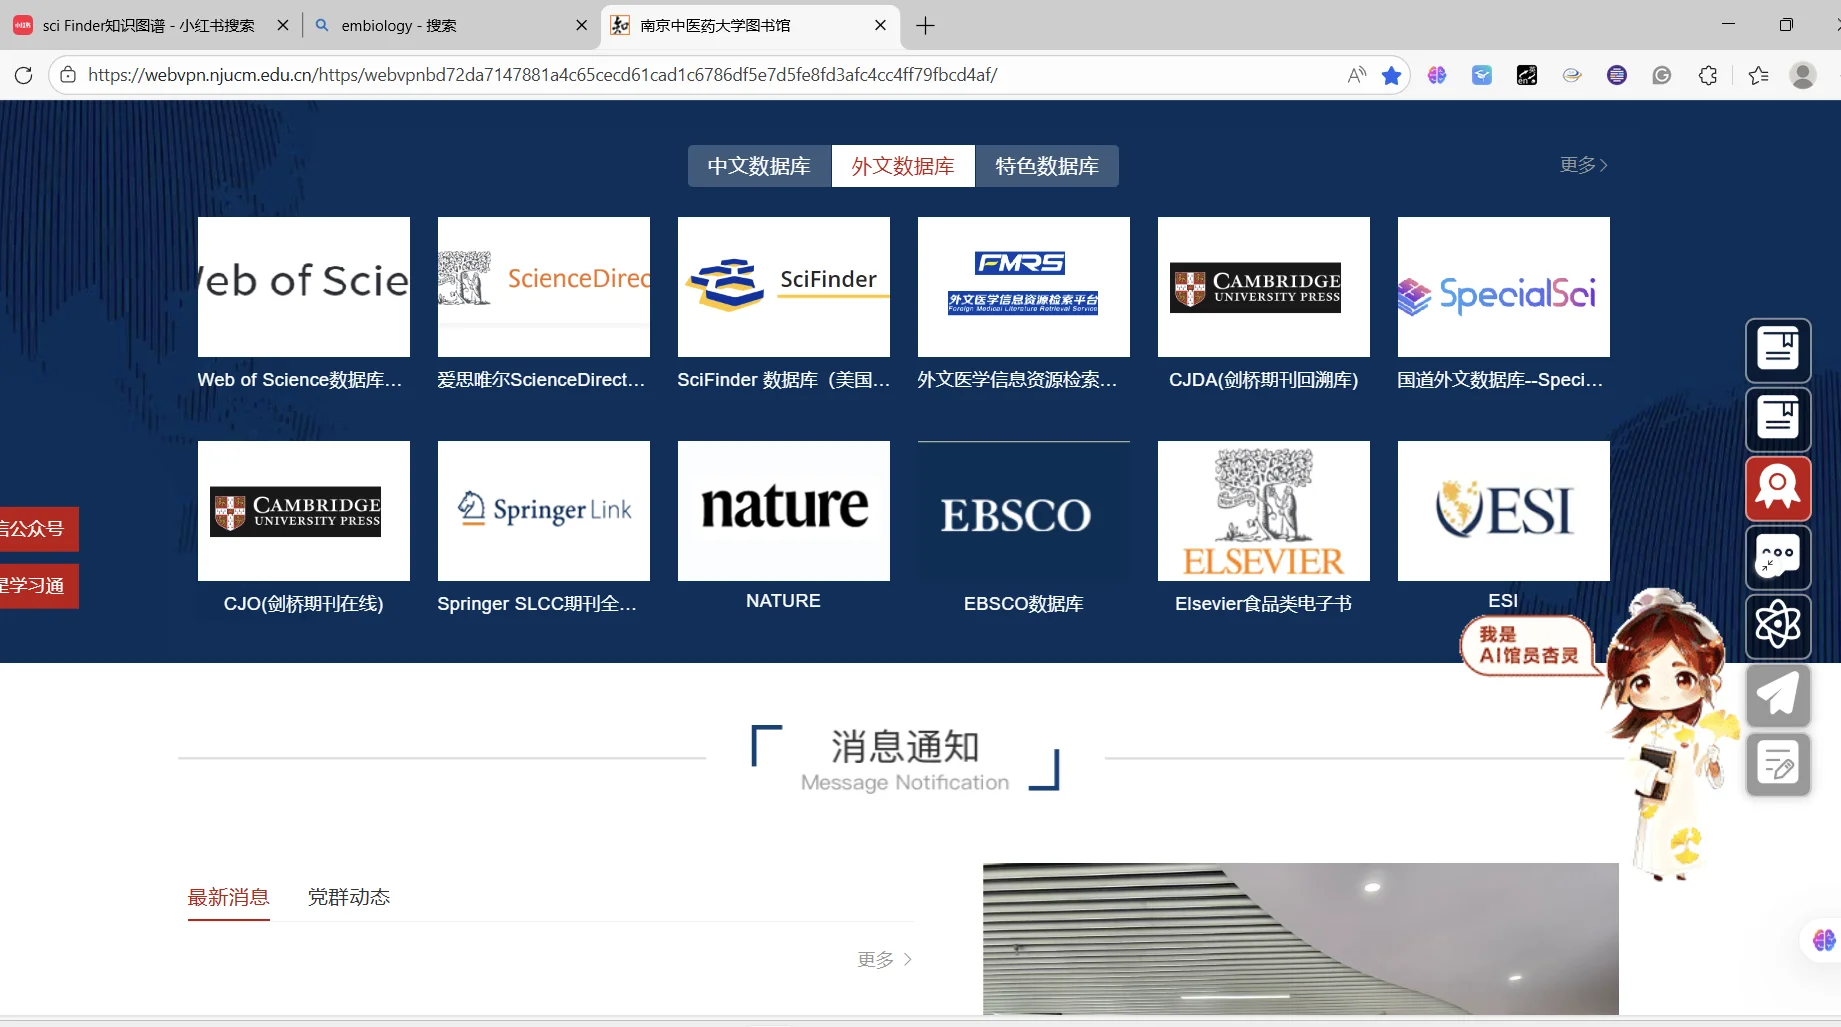Viewport: 1841px width, 1027px height.
Task: Open the CJDA Cambridge archive logo tile
Action: [1264, 287]
